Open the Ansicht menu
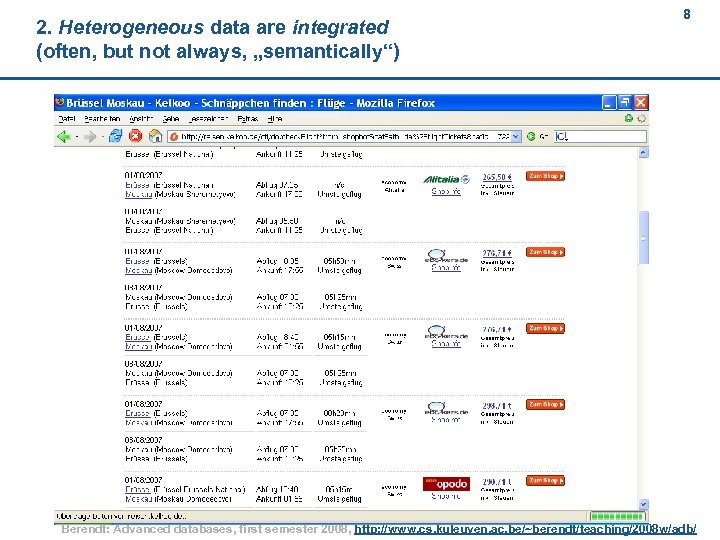The image size is (720, 540). point(141,119)
